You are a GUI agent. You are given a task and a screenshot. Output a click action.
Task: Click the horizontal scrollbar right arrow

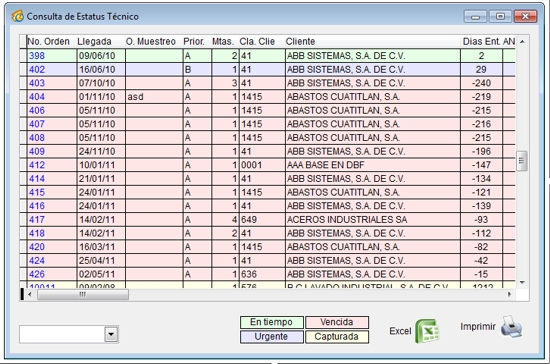click(509, 294)
